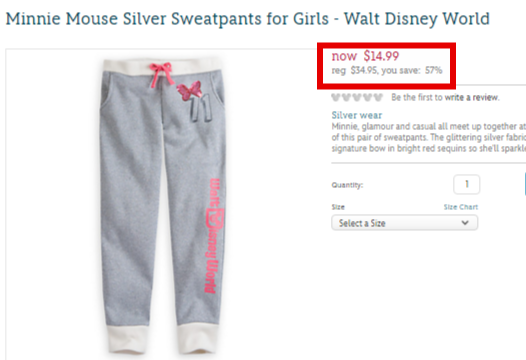Click the second Mickey-head rating icon
The image size is (526, 360).
(x=347, y=97)
